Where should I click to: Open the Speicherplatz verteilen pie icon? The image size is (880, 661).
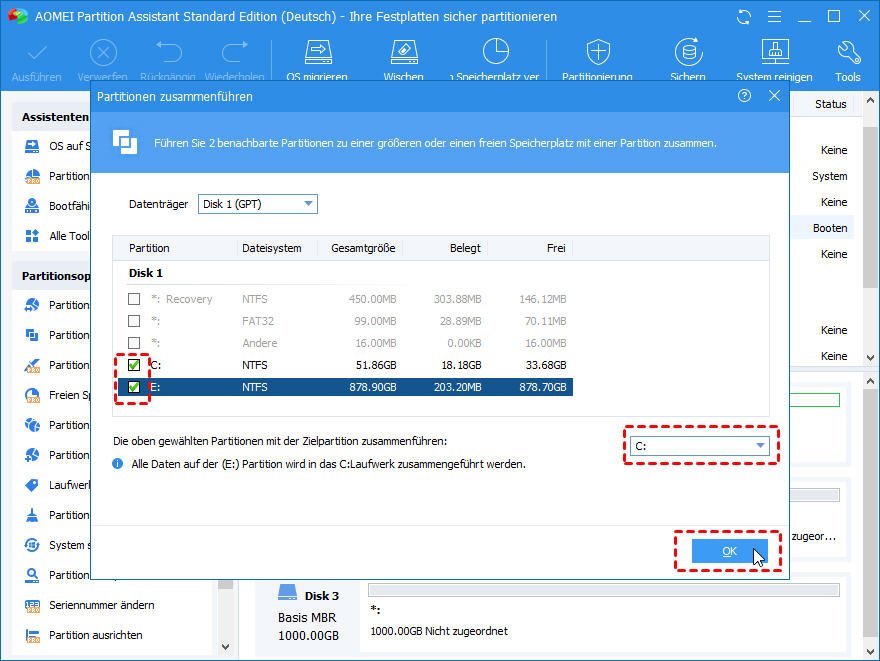pos(496,52)
